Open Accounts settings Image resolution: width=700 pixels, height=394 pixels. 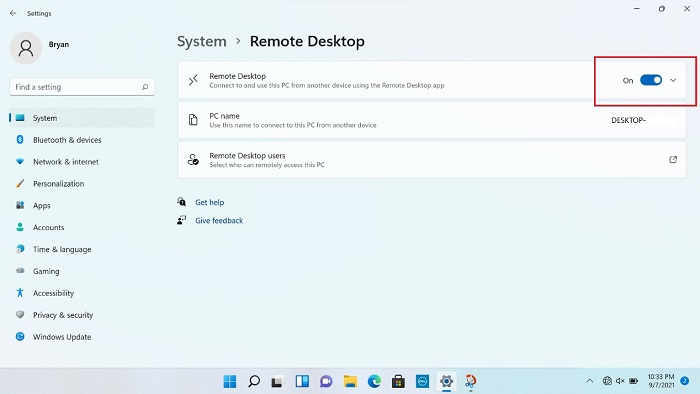[82, 227]
